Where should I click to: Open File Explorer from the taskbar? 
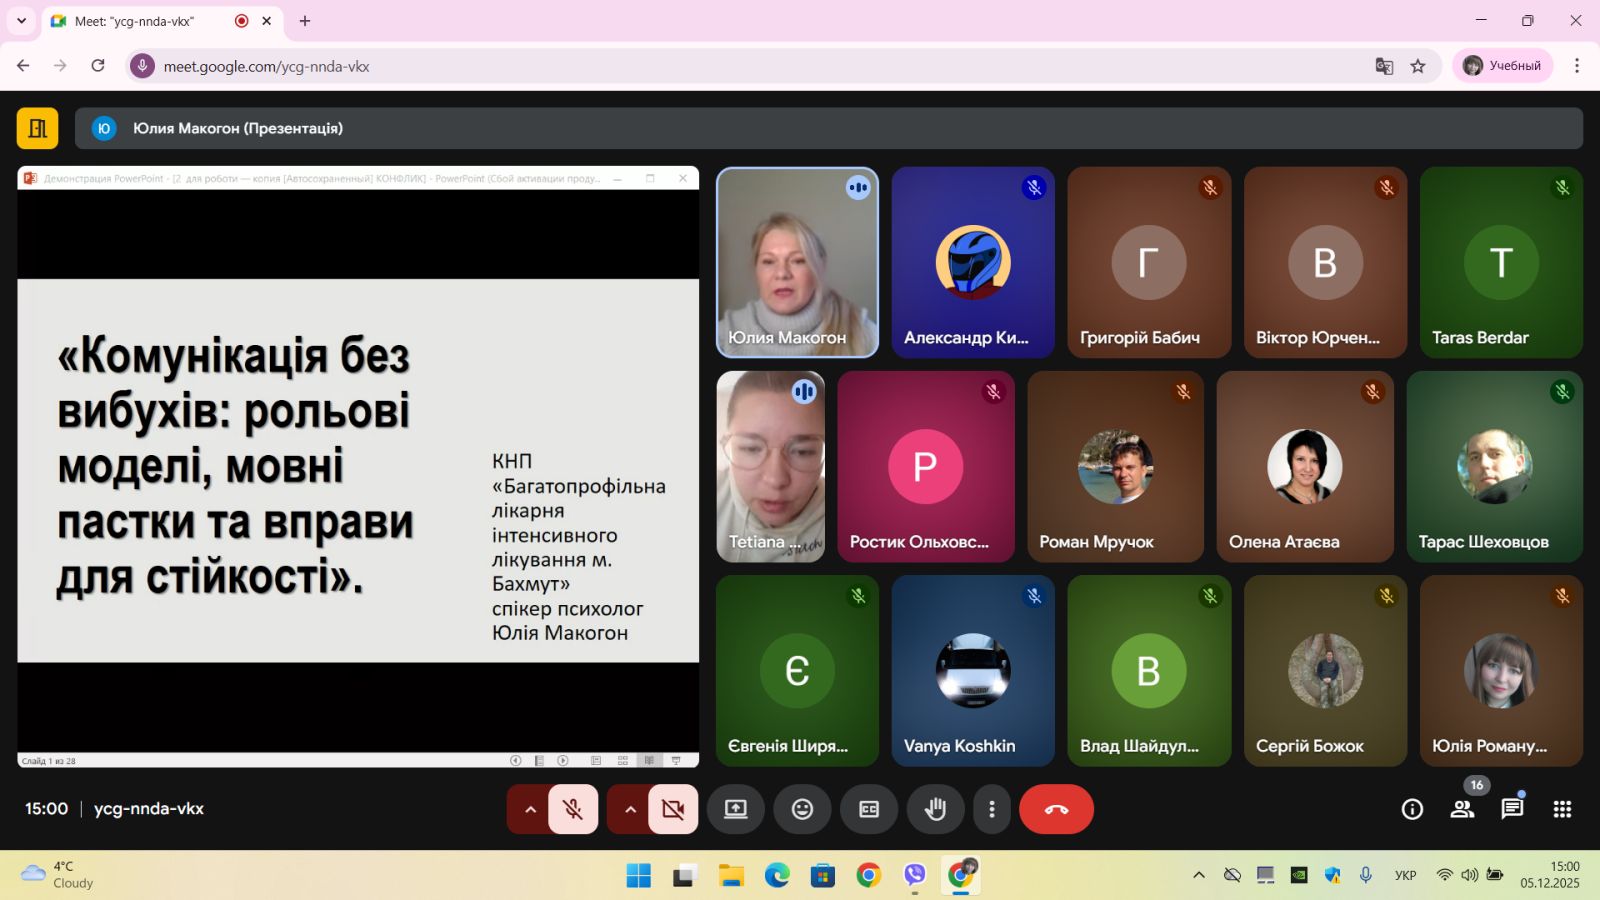pyautogui.click(x=731, y=876)
